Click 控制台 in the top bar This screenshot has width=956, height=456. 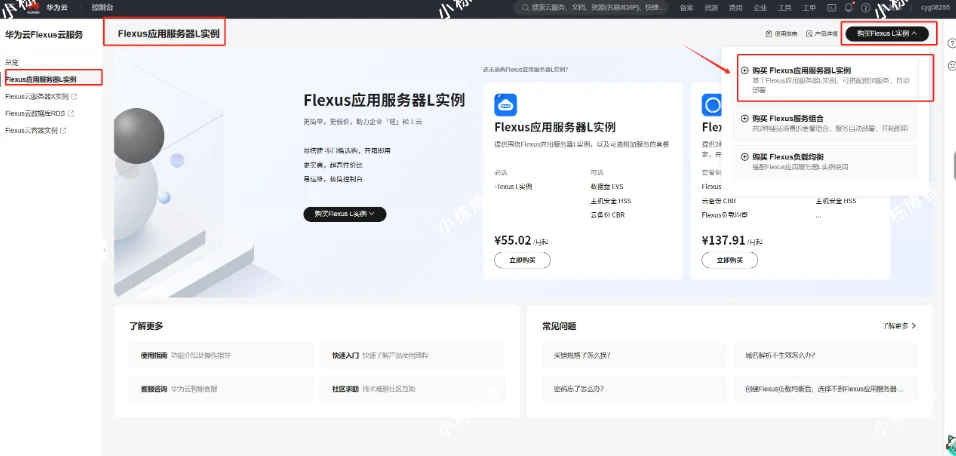pos(102,8)
